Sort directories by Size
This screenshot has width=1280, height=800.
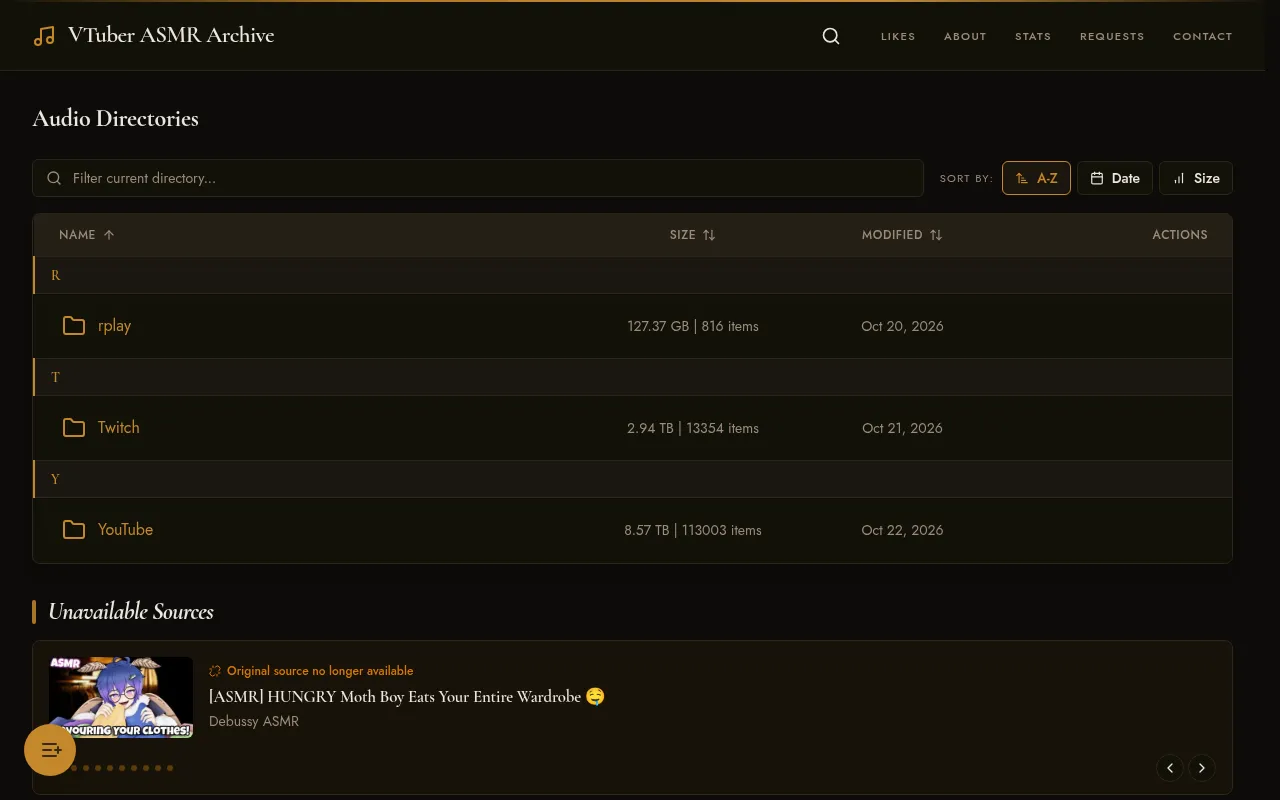tap(1196, 178)
